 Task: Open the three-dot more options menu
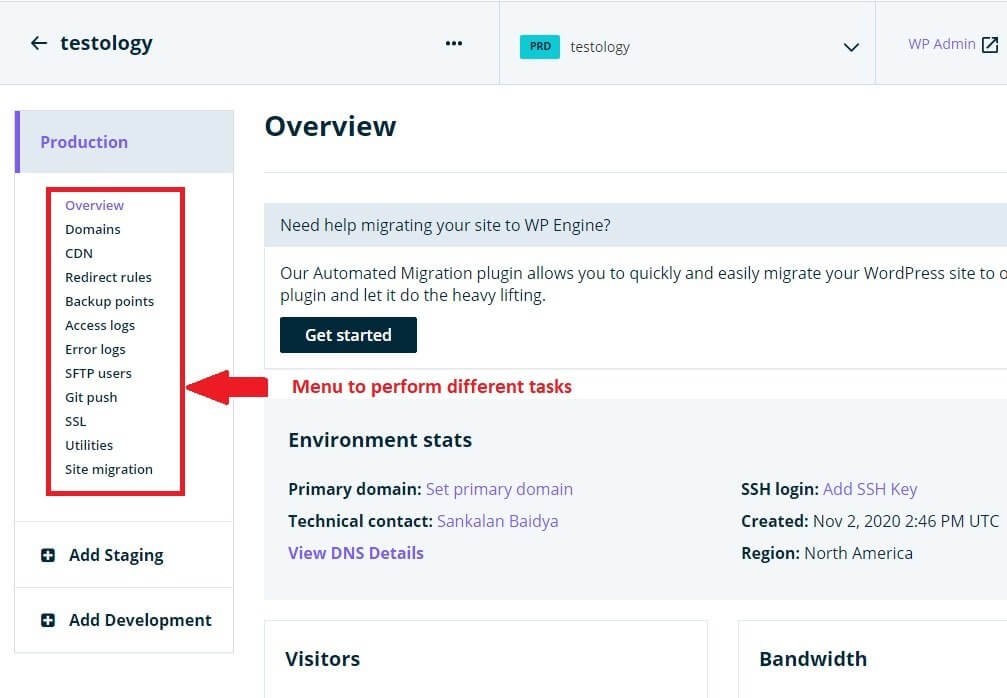point(454,44)
